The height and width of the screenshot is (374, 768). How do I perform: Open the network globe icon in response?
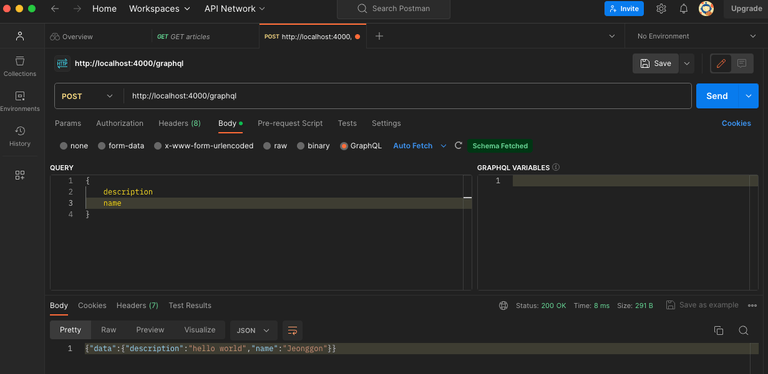pos(503,305)
